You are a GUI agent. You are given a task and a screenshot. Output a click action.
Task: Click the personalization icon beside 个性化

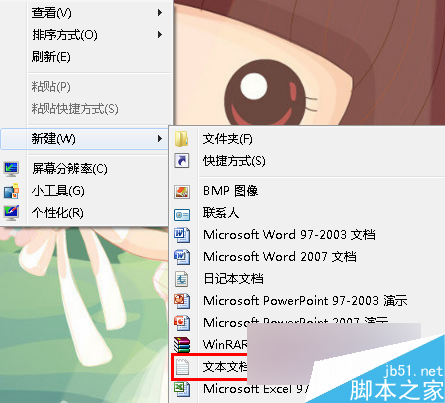[x=11, y=213]
